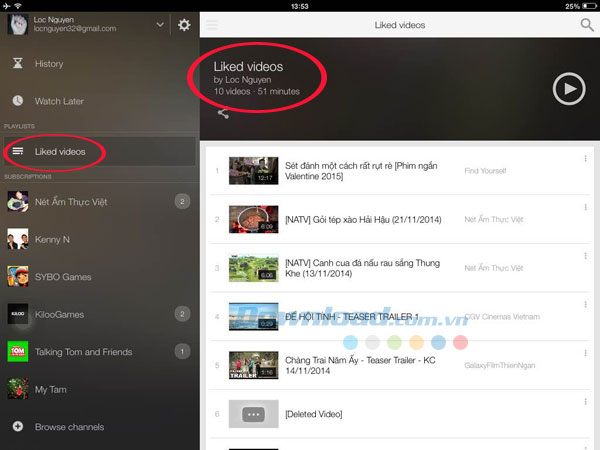Click the Wi-Fi icon in the status bar
This screenshot has height=450, width=600.
(x=18, y=6)
